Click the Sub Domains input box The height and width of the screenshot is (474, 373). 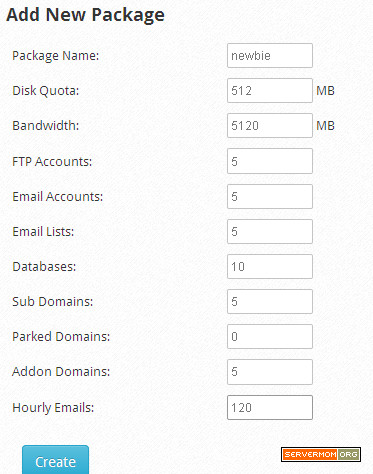(270, 301)
